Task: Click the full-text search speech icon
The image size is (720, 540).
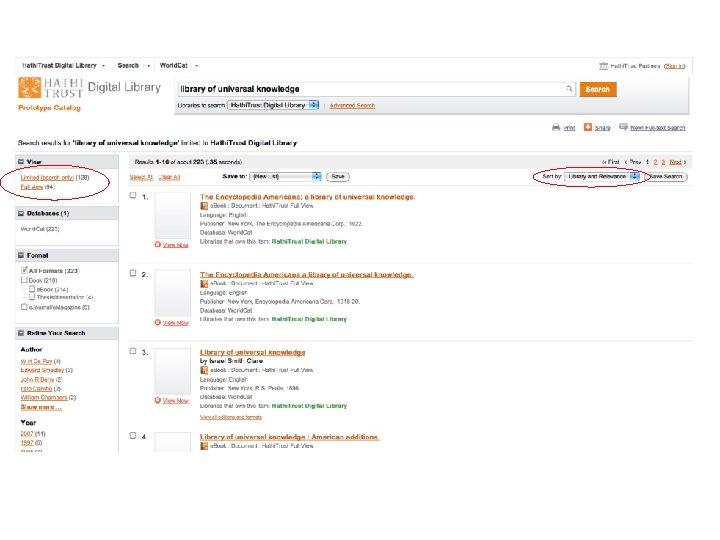Action: pos(623,127)
